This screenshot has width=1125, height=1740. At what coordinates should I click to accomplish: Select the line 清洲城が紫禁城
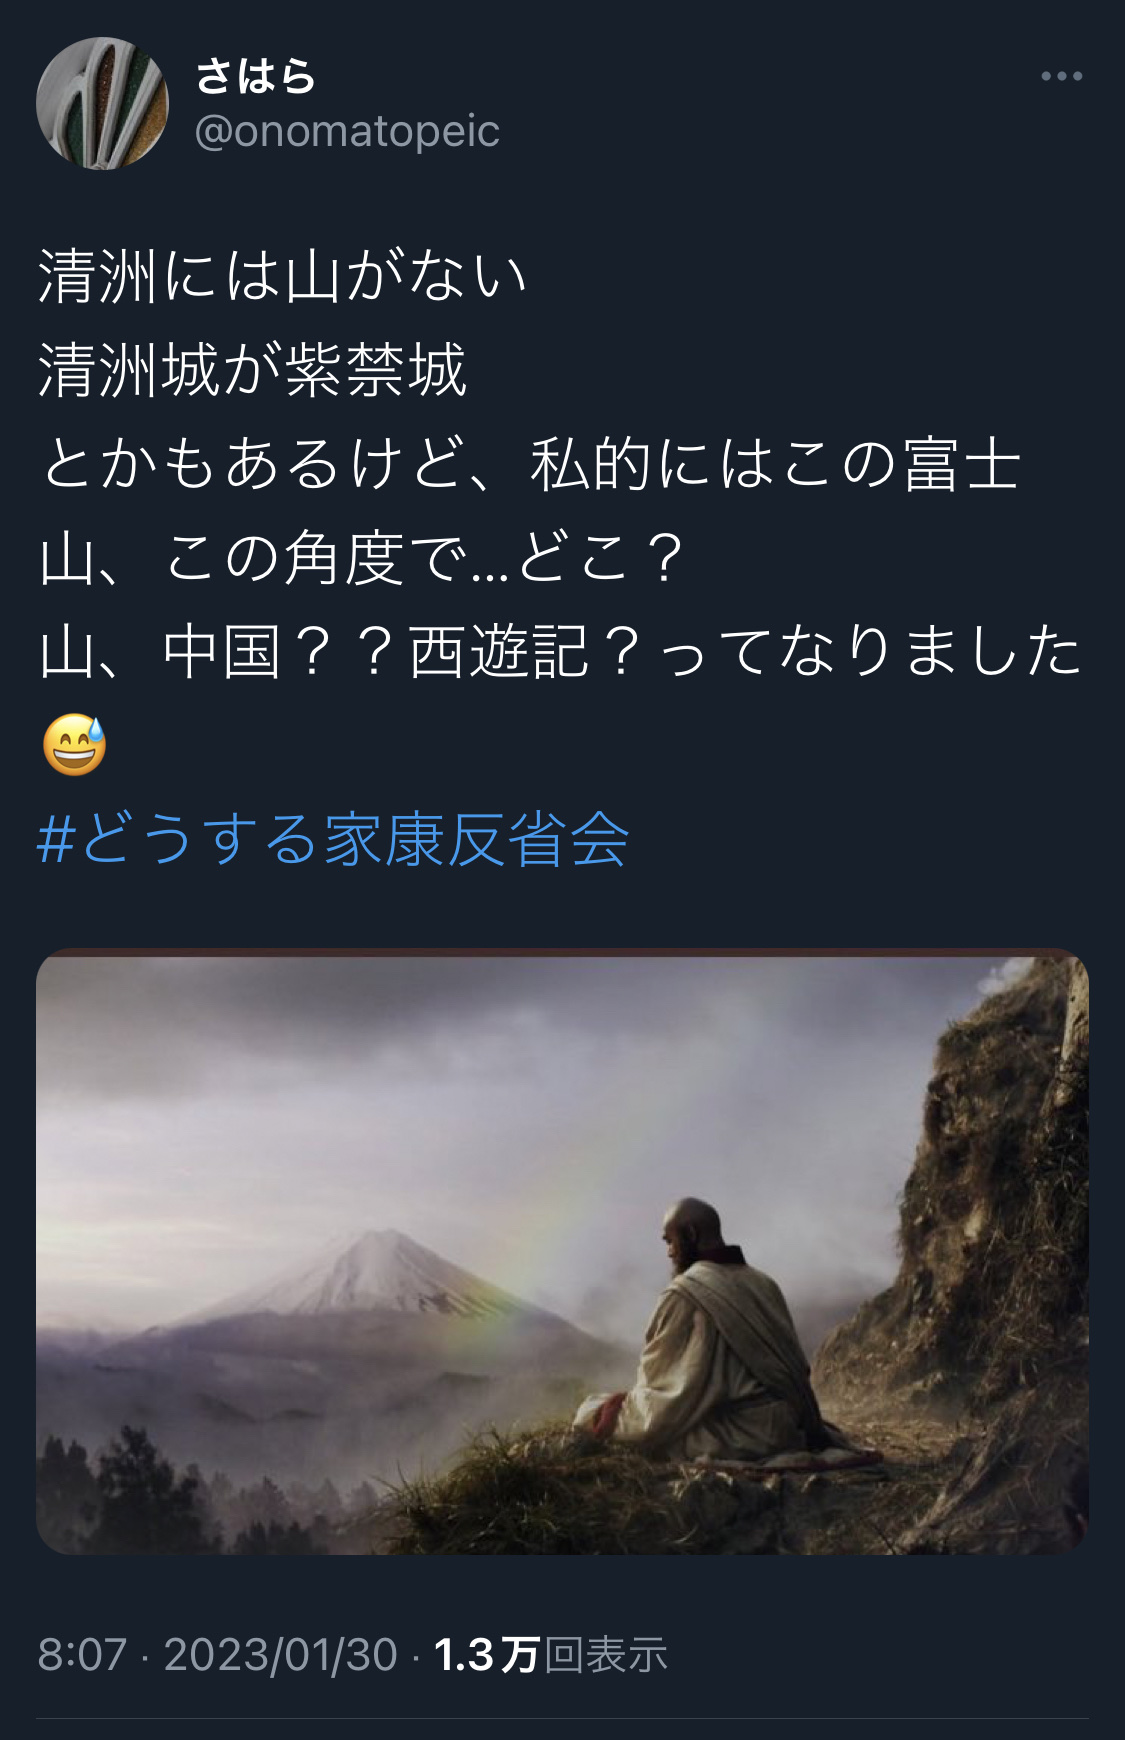point(252,370)
